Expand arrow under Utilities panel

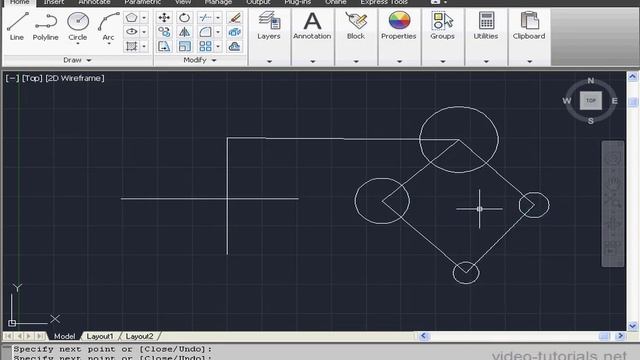click(486, 62)
